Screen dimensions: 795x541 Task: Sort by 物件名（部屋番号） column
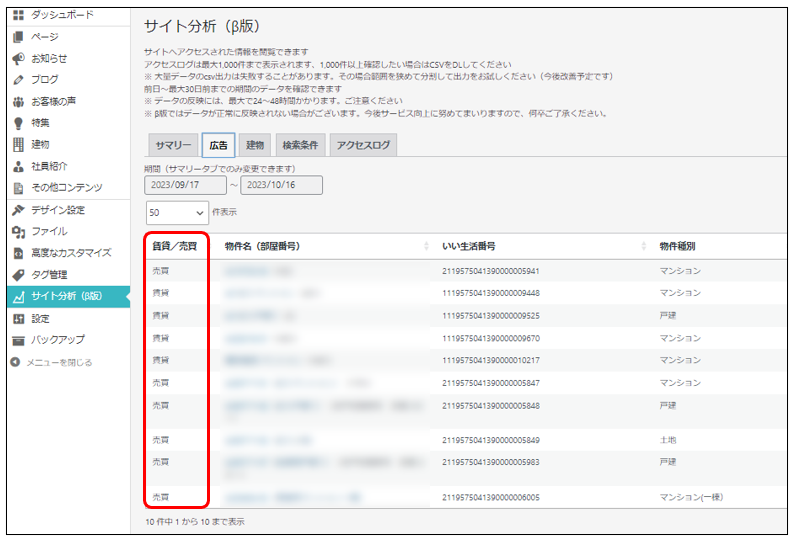click(262, 246)
